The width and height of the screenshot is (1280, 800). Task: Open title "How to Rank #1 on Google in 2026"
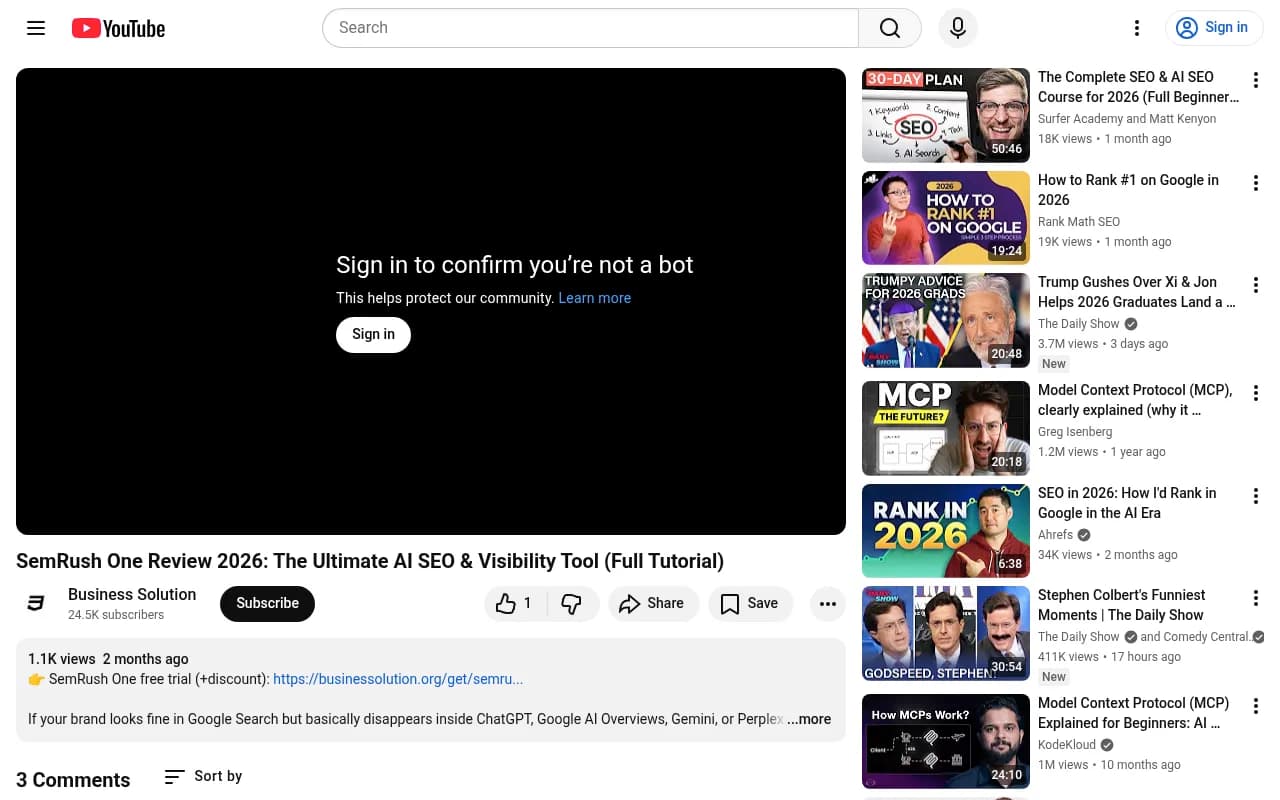tap(1128, 190)
